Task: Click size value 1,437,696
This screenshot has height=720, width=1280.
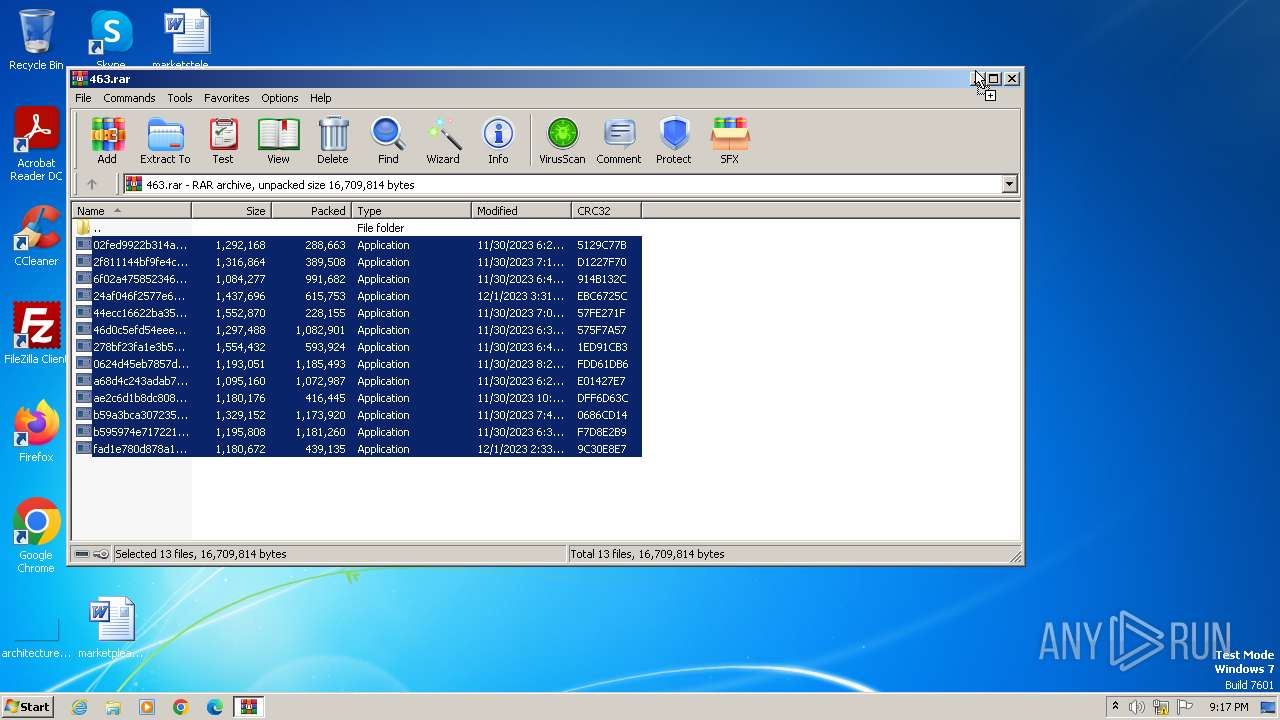Action: pos(241,296)
